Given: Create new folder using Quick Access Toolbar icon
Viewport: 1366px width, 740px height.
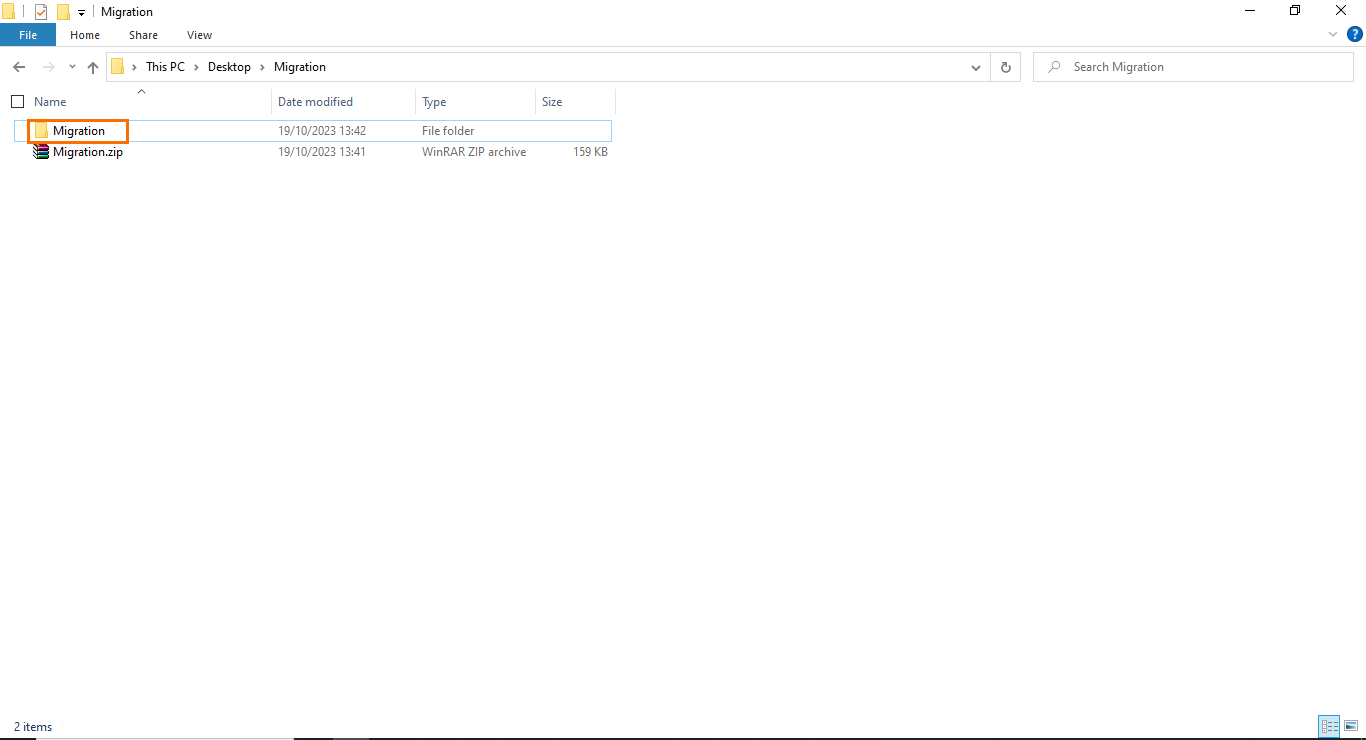Looking at the screenshot, I should (62, 11).
